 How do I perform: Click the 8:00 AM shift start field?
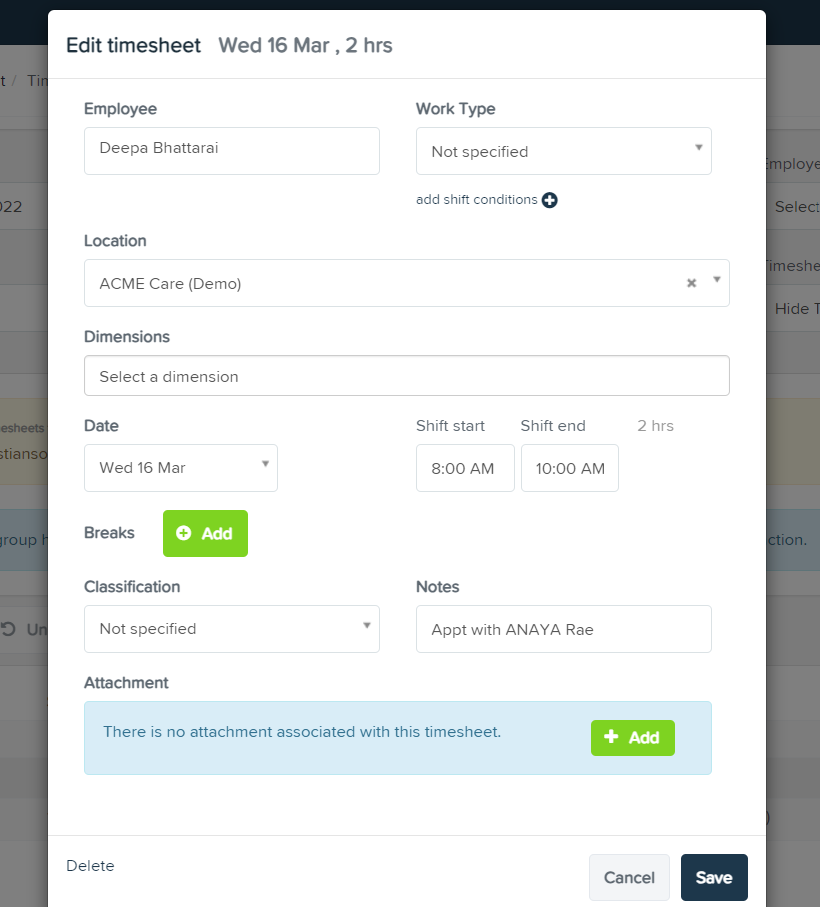464,467
